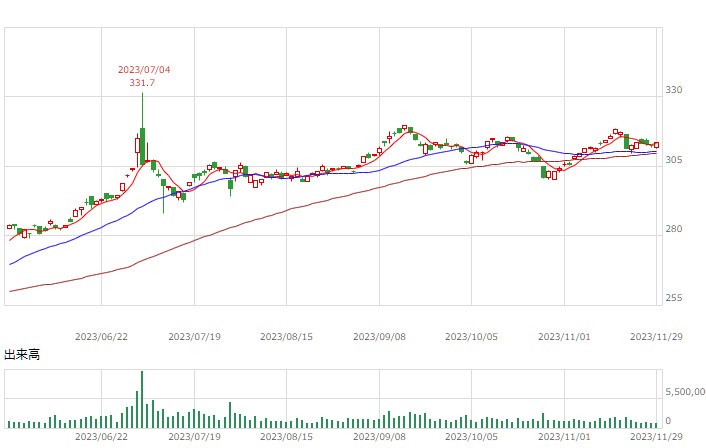Click the 280 price axis label
The width and height of the screenshot is (706, 448).
click(x=674, y=229)
